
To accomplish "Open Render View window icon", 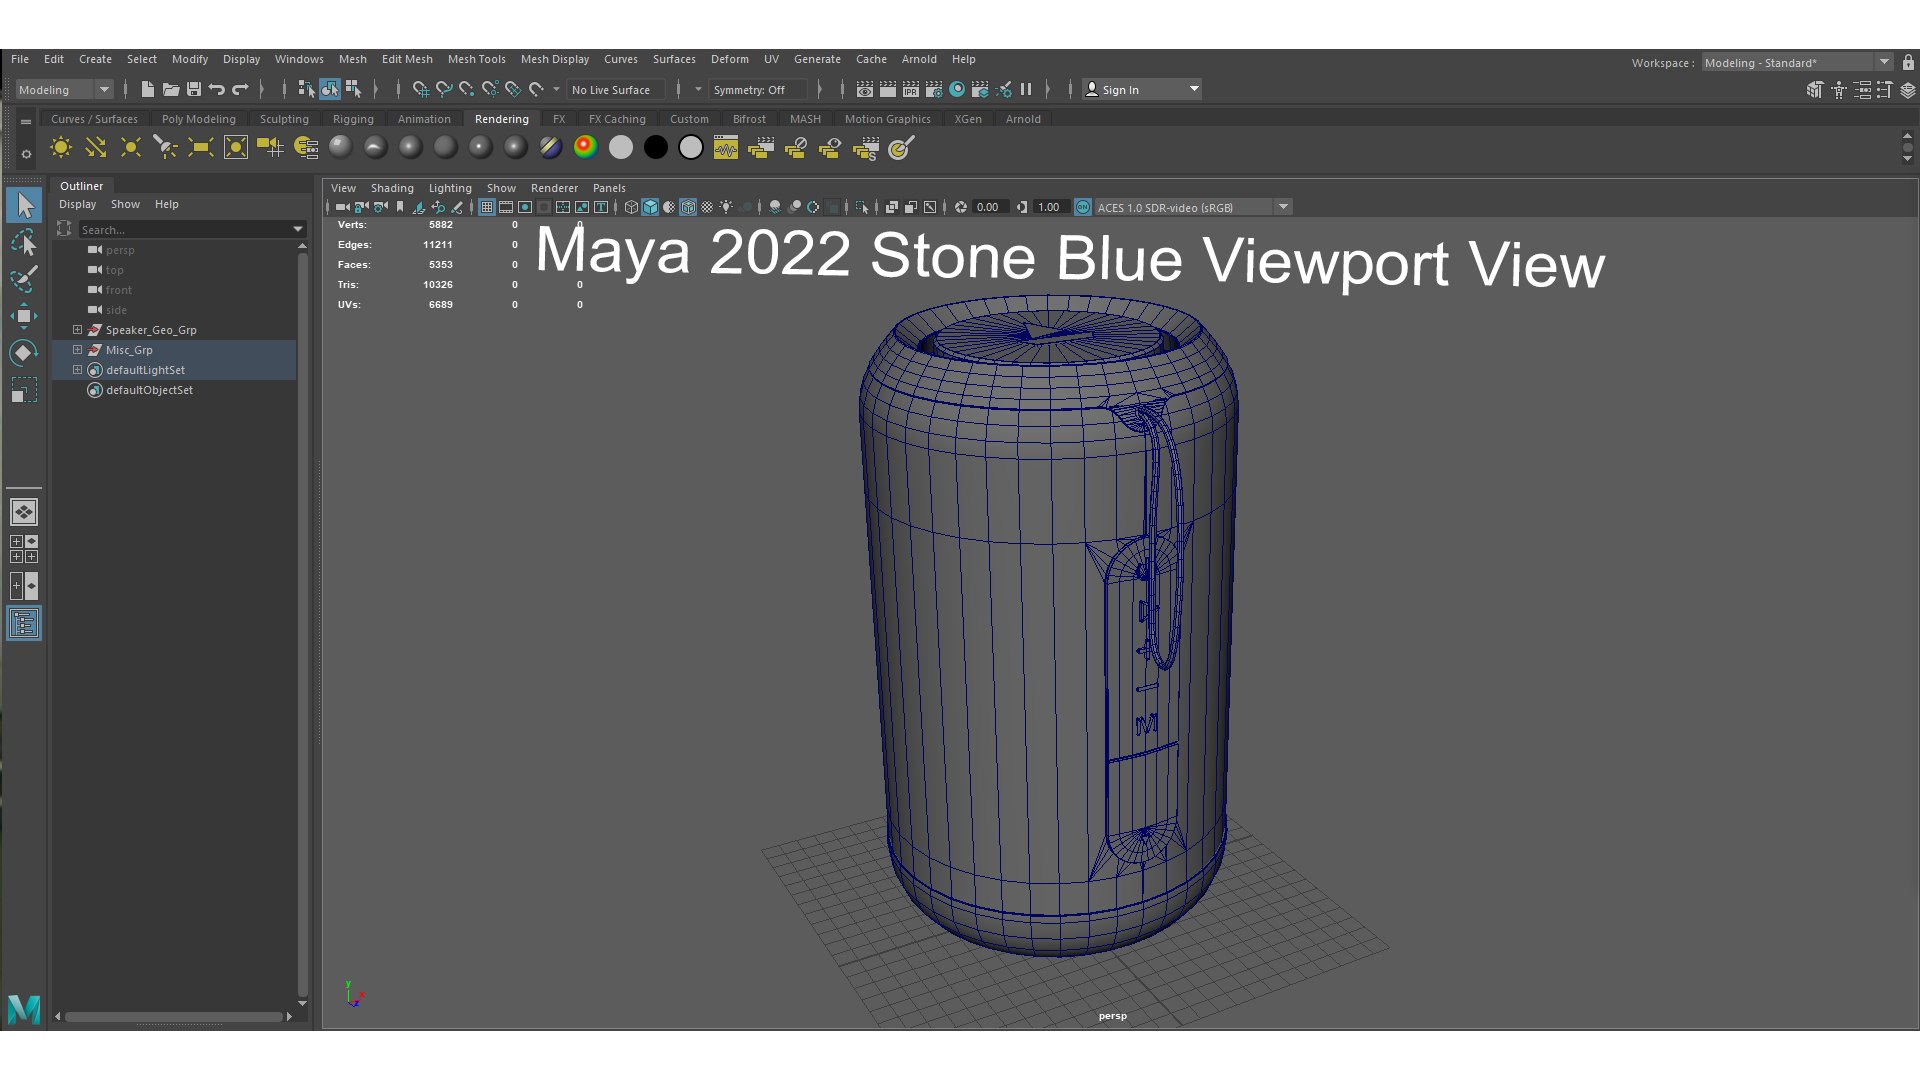I will (865, 89).
